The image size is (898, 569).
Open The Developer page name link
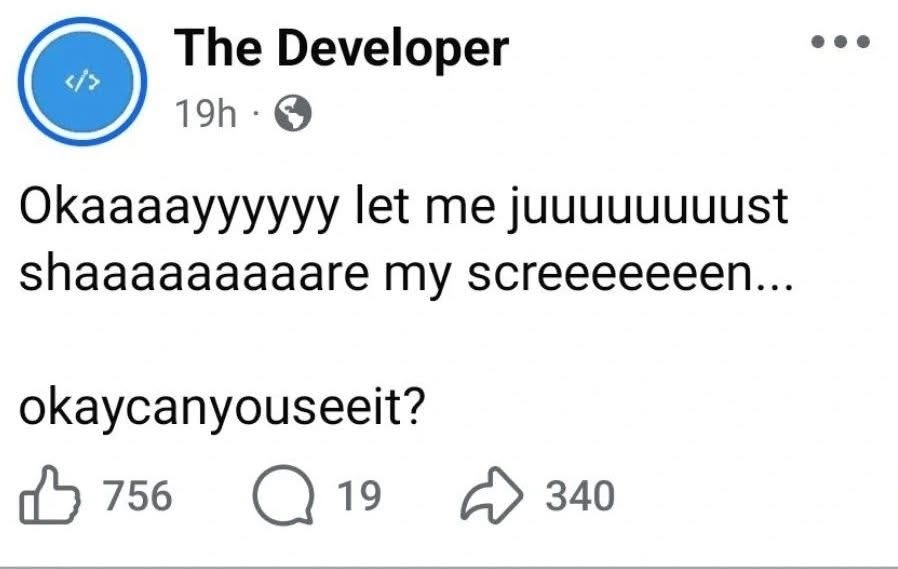point(341,50)
